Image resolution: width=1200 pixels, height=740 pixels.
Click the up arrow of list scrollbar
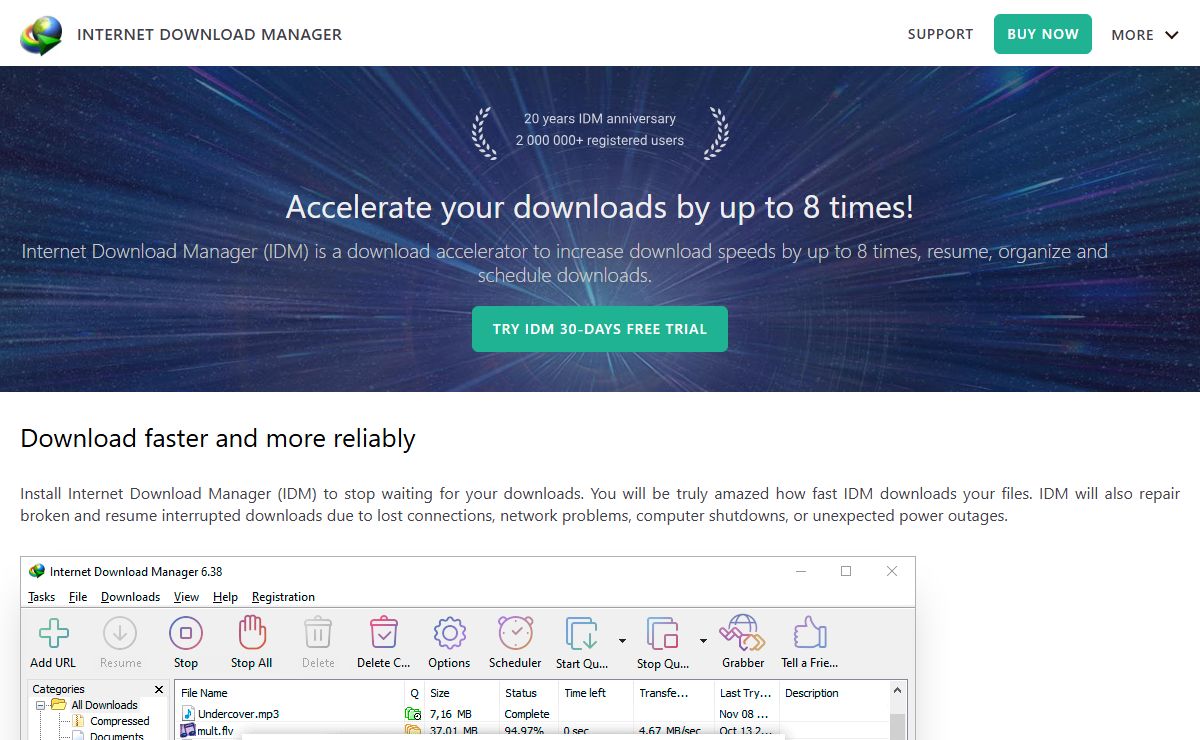[897, 691]
